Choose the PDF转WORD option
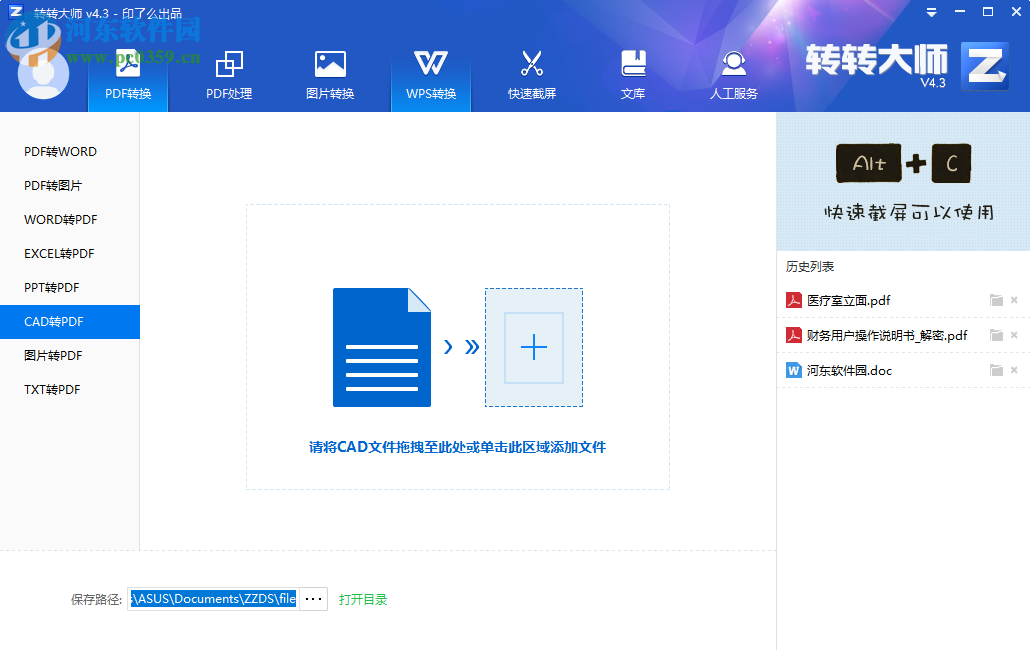The height and width of the screenshot is (650, 1030). [60, 151]
